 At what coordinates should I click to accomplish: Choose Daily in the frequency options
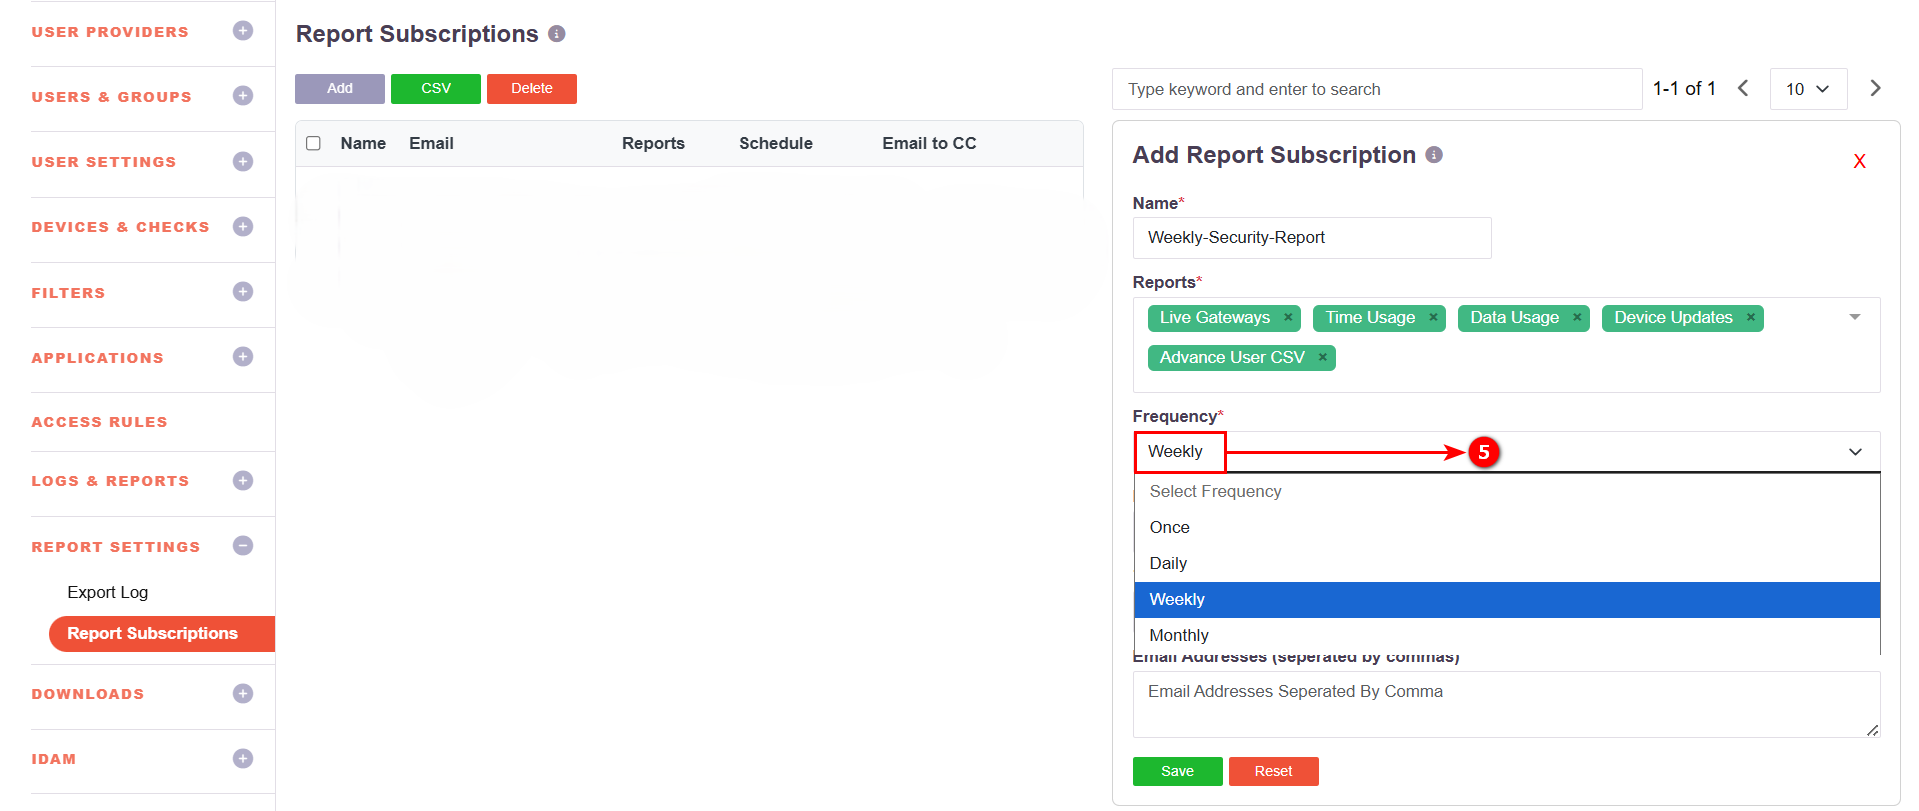[x=1168, y=563]
